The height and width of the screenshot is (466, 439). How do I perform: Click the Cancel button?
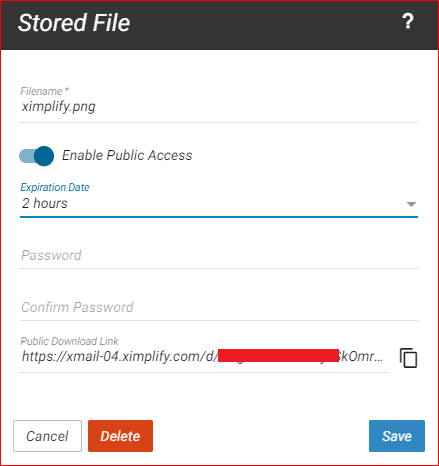[47, 436]
